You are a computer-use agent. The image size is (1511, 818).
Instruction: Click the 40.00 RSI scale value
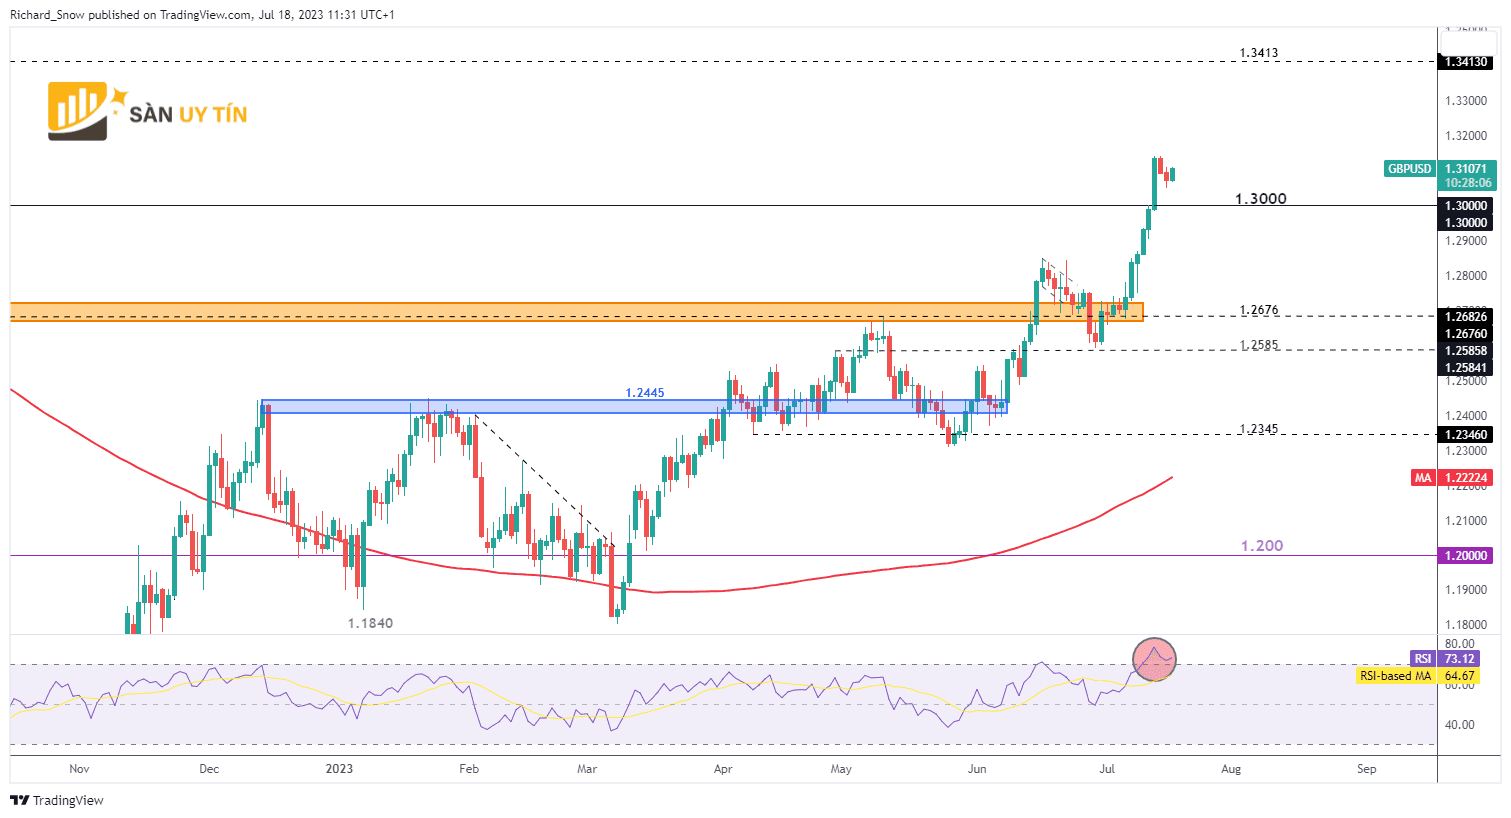(1460, 725)
